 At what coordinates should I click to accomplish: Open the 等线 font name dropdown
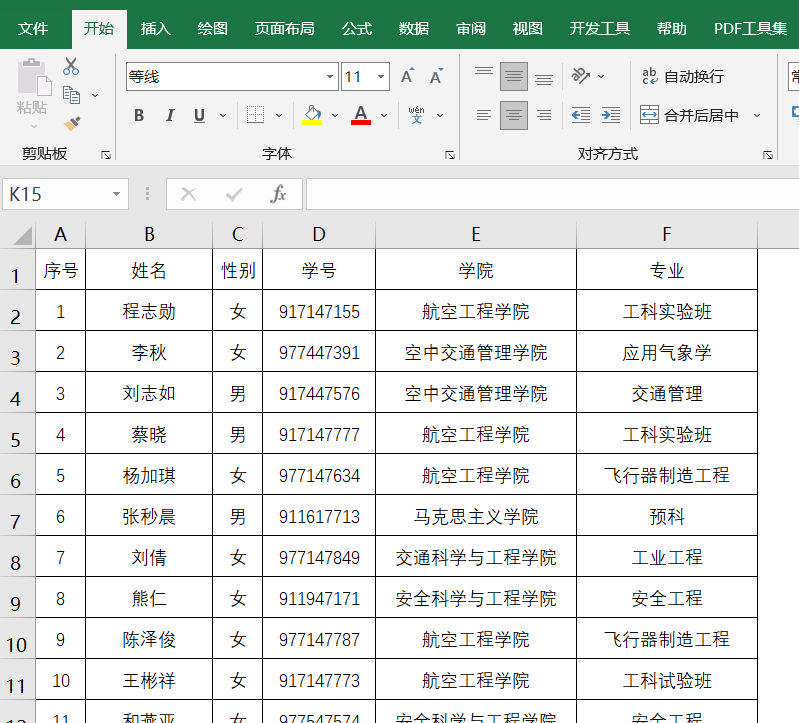330,76
